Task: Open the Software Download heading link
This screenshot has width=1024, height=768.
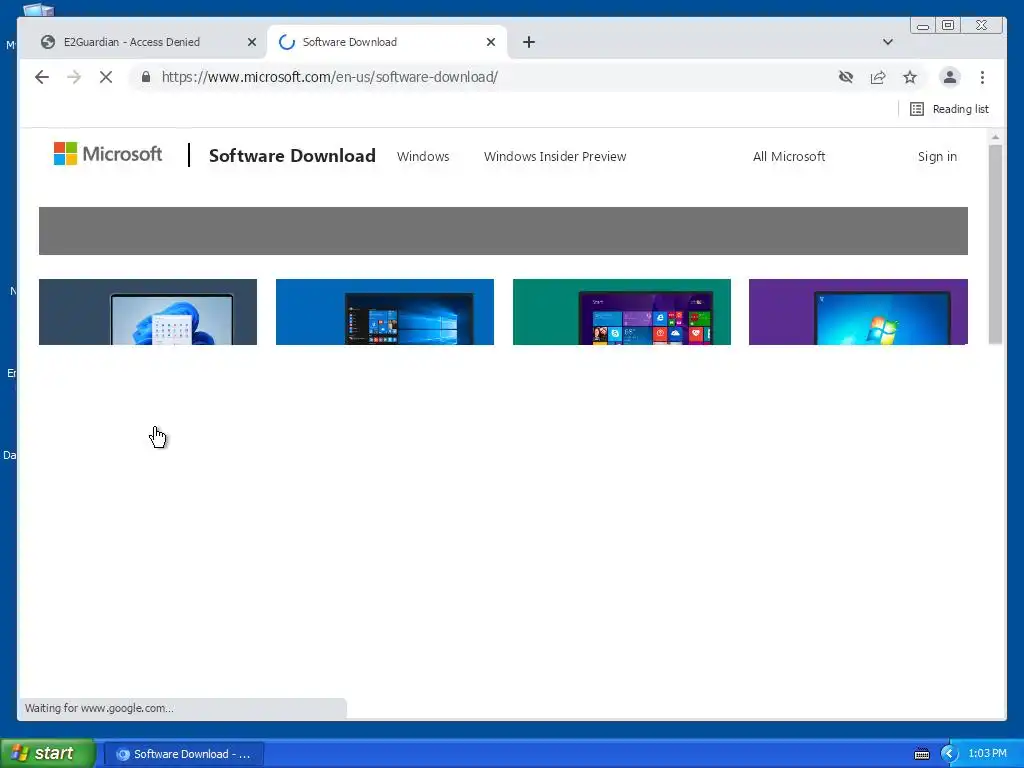Action: [x=292, y=155]
